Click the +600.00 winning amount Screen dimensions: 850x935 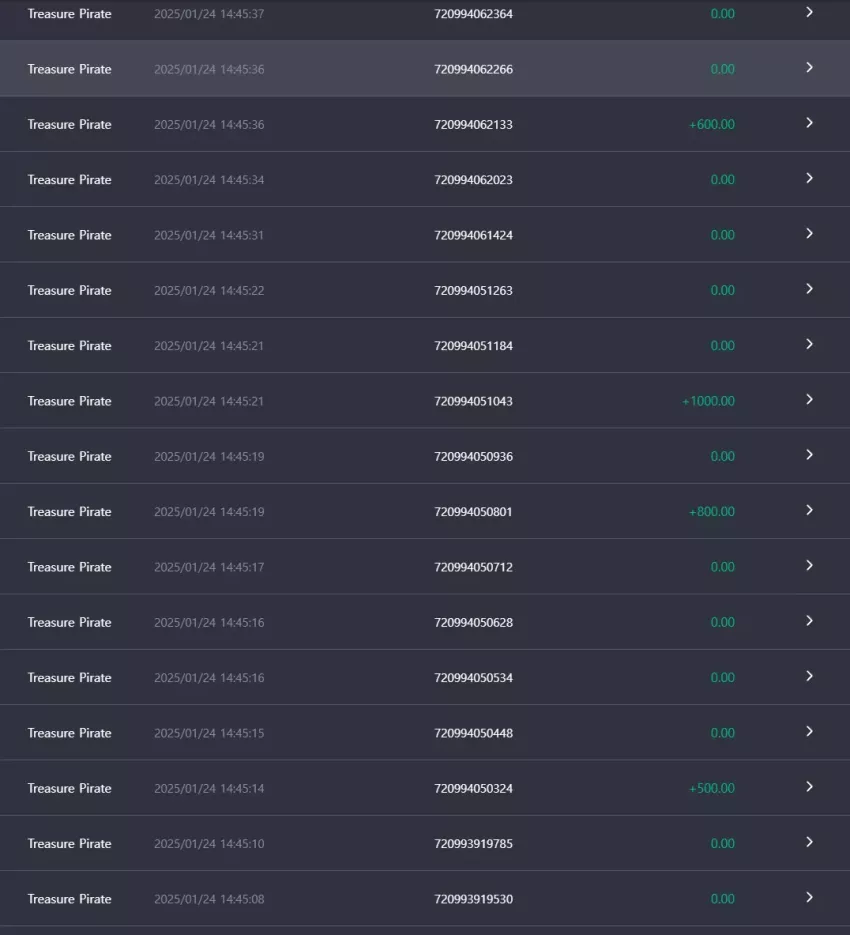(x=712, y=125)
